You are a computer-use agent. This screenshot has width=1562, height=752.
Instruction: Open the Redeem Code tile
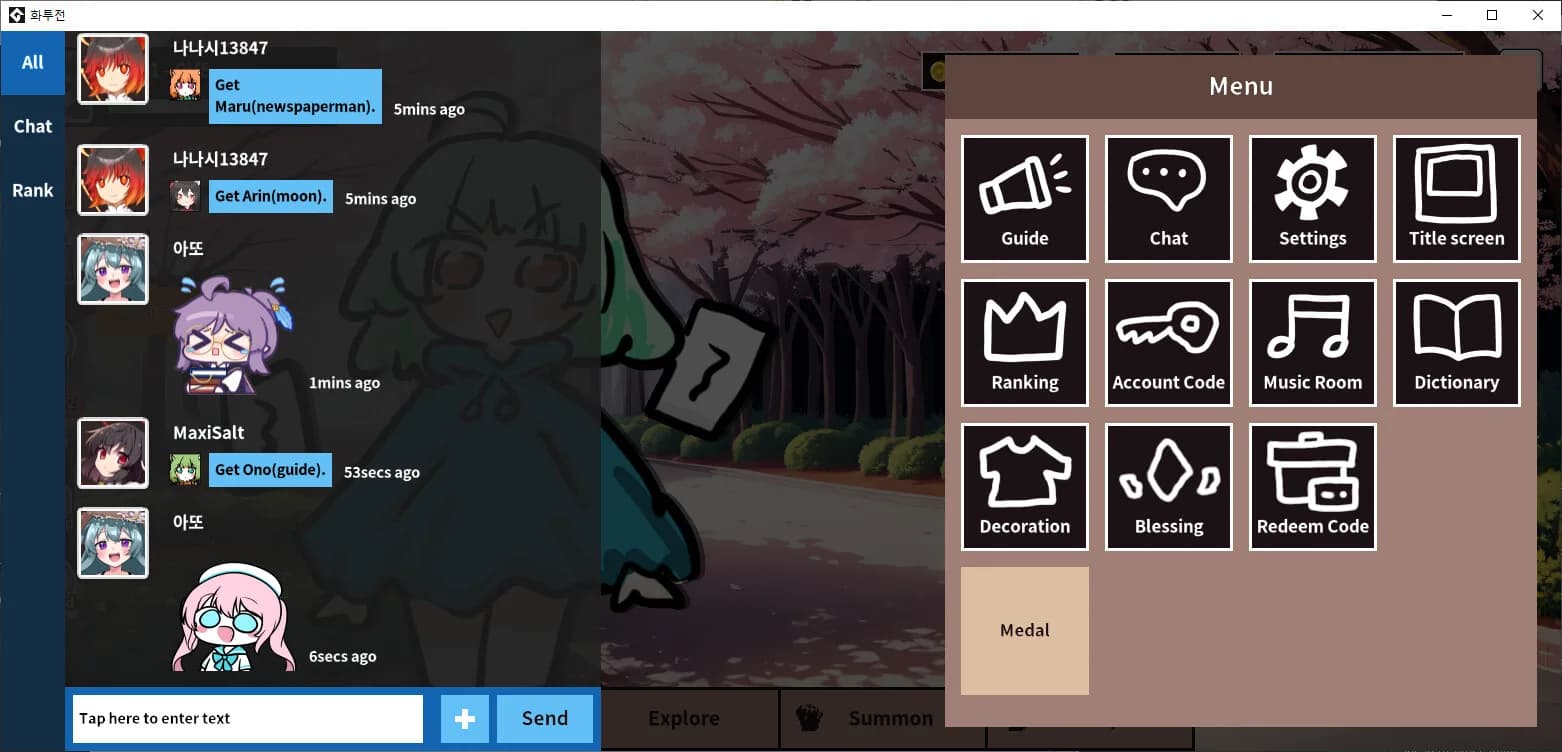1313,487
